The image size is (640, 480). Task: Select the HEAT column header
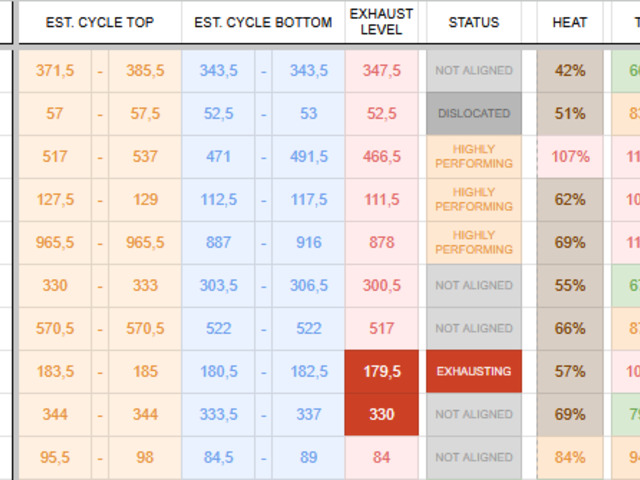click(570, 22)
